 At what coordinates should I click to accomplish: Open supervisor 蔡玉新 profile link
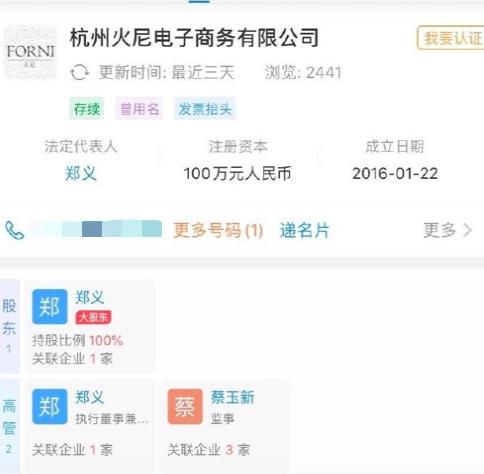click(232, 397)
